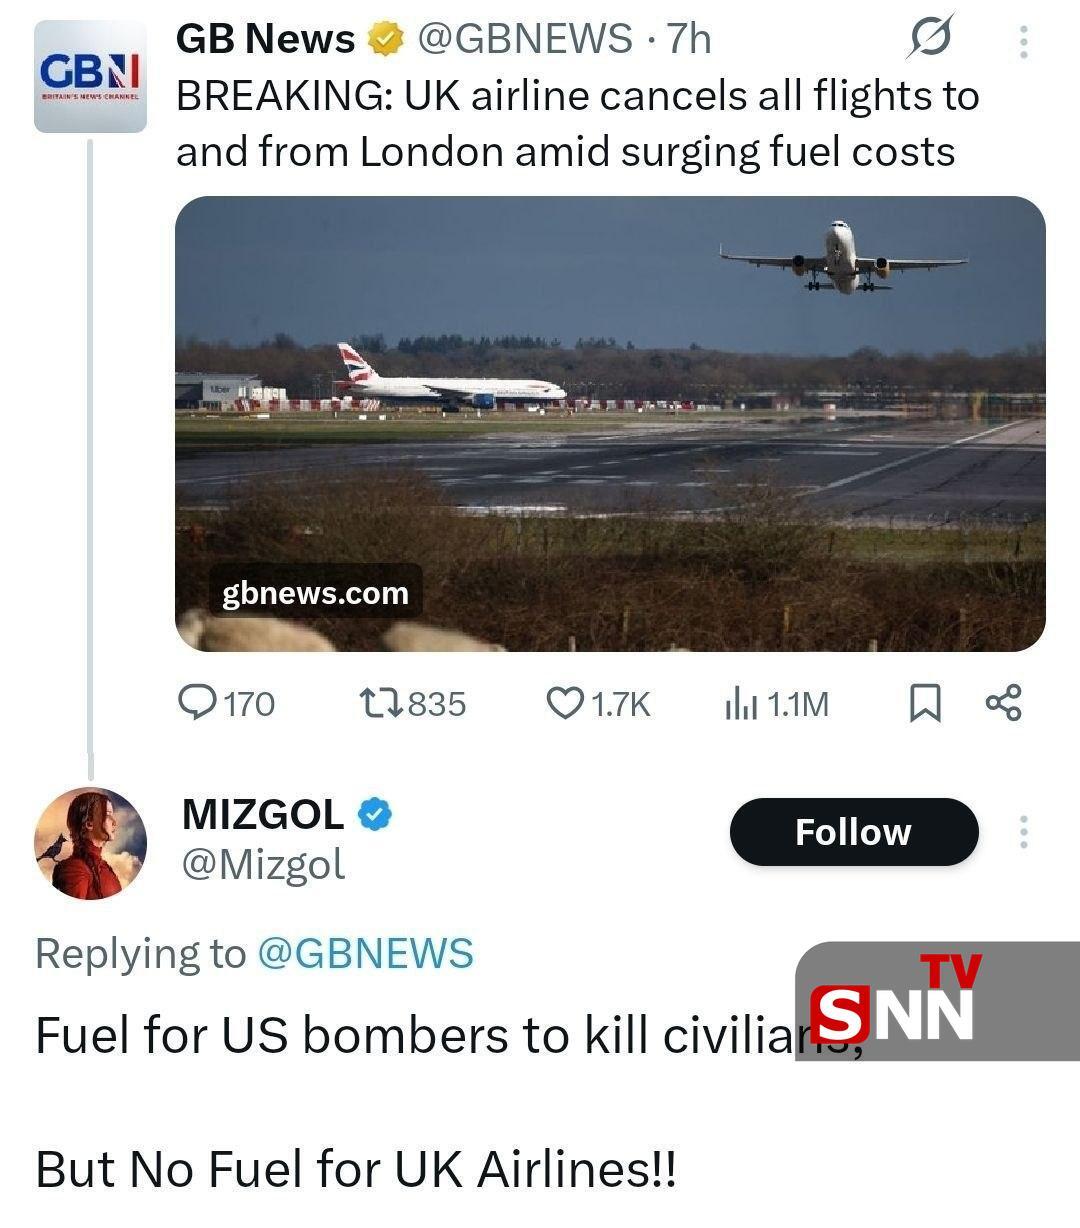The image size is (1080, 1228).
Task: View tweet analytics bar chart icon
Action: pyautogui.click(x=739, y=704)
